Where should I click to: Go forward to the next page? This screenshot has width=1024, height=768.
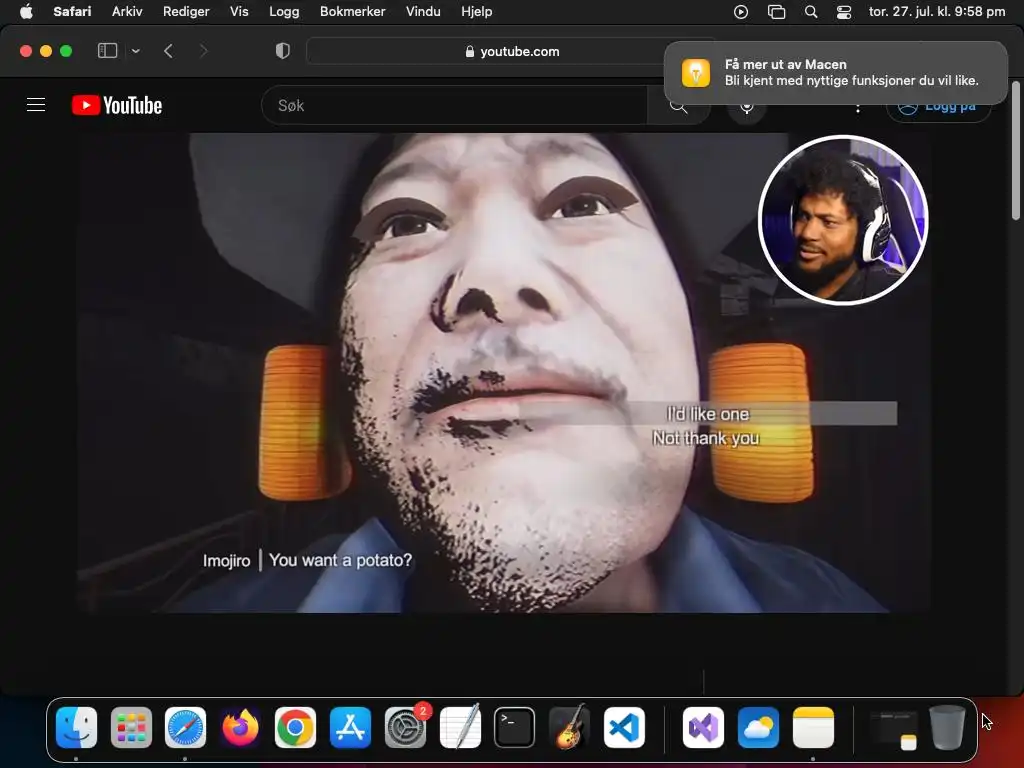click(203, 51)
